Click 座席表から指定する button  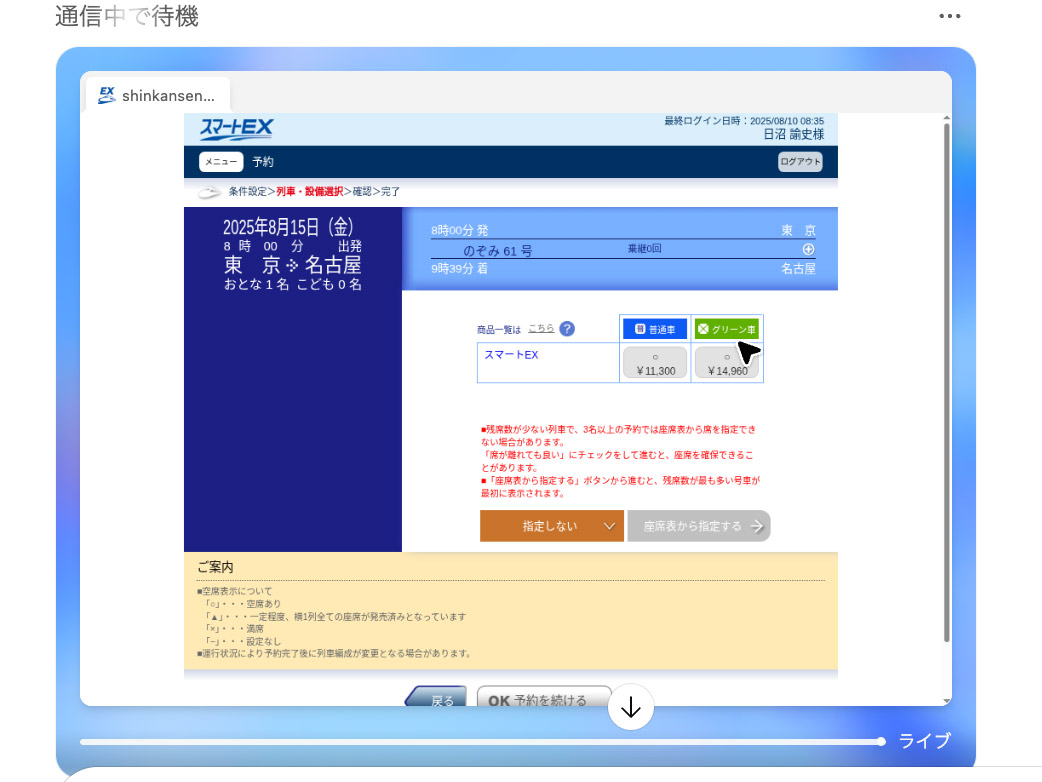pyautogui.click(x=699, y=526)
